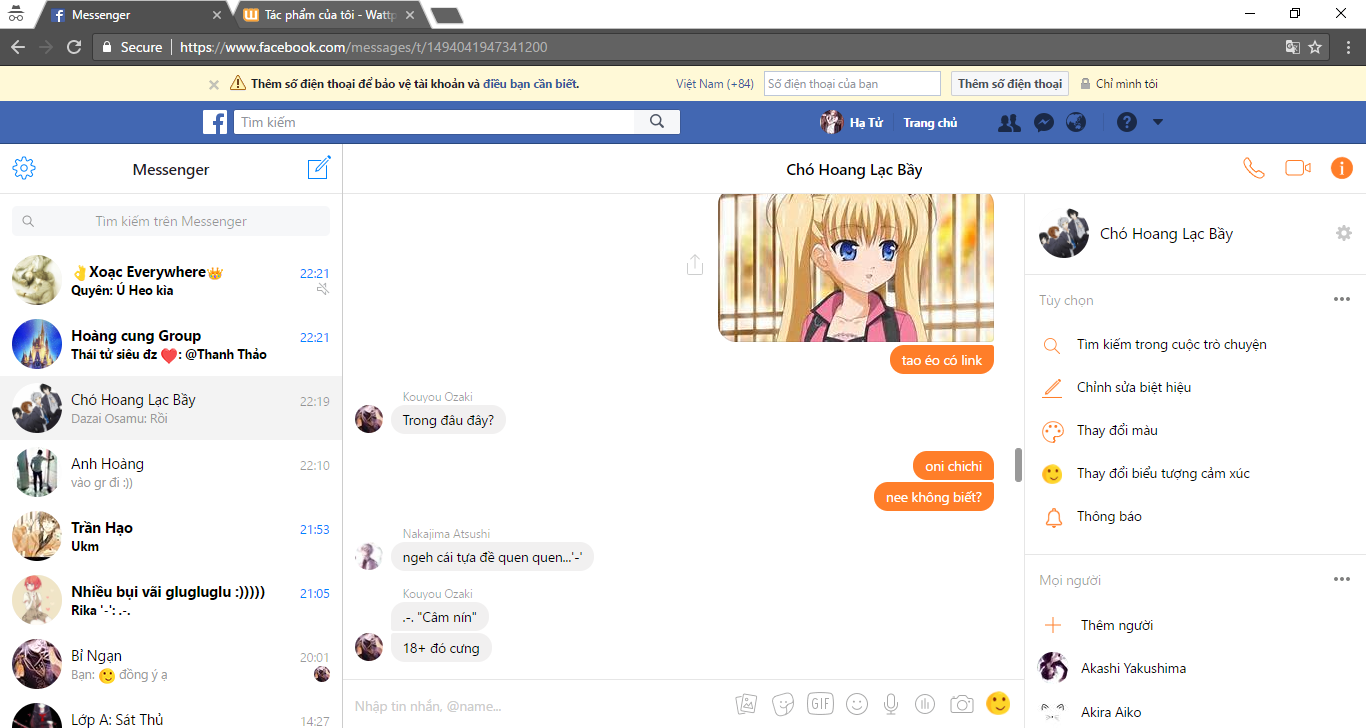The width and height of the screenshot is (1366, 728).
Task: Click the Thêm số điện thoại button
Action: pyautogui.click(x=1008, y=84)
